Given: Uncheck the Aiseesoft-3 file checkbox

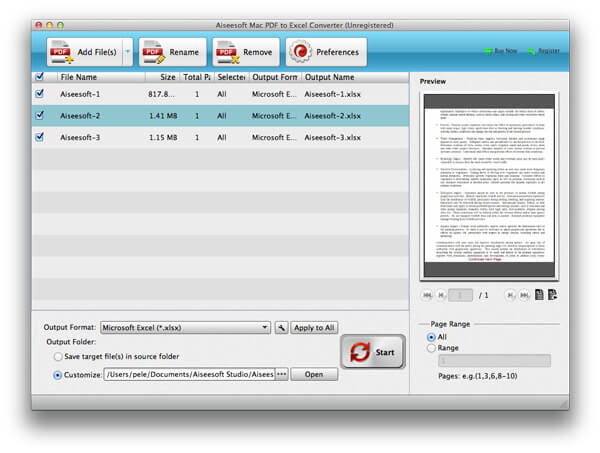Looking at the screenshot, I should (x=39, y=137).
